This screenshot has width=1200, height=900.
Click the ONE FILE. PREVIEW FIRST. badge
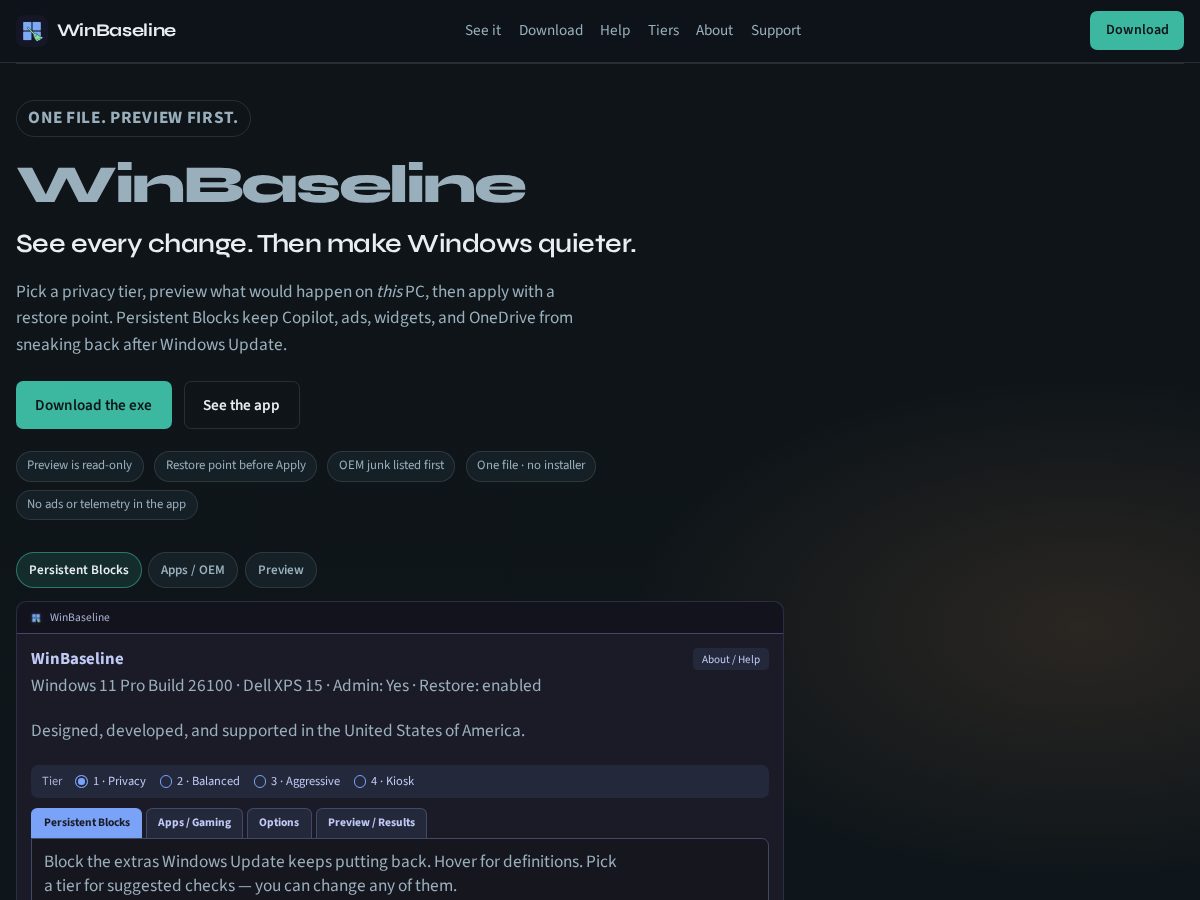click(133, 118)
